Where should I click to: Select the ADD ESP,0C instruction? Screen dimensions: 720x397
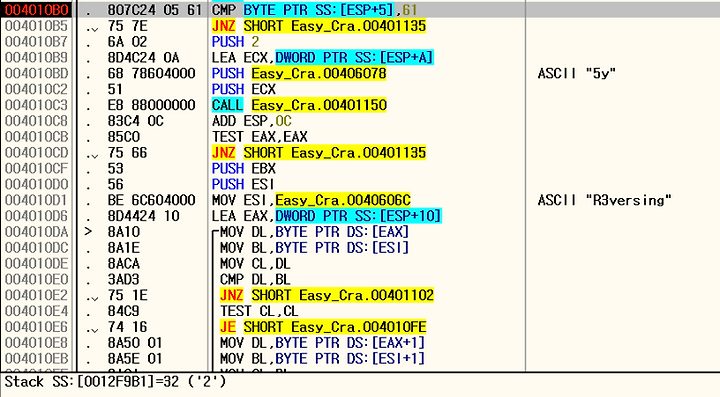[x=251, y=121]
